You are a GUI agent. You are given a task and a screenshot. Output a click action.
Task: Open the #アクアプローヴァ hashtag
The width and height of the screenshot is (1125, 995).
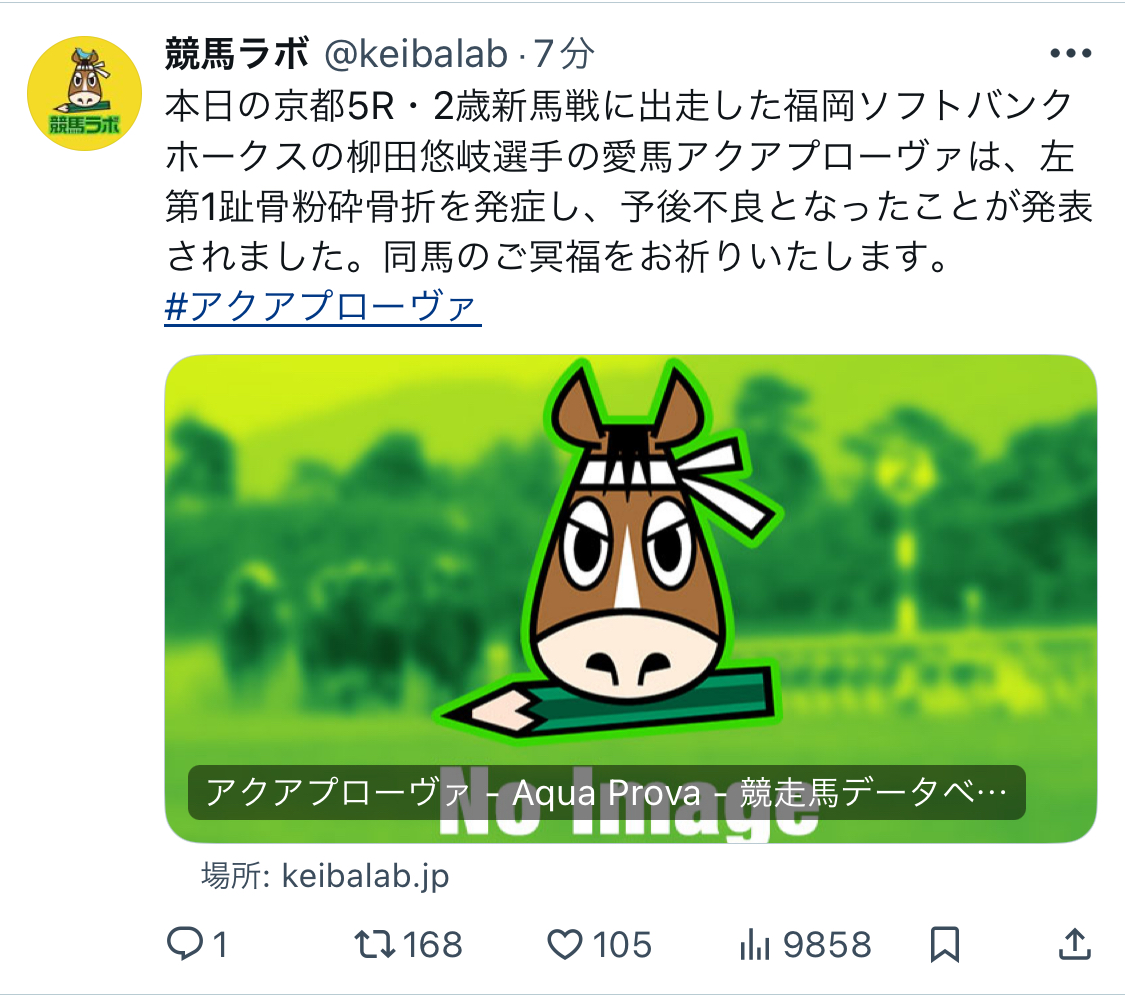[323, 307]
